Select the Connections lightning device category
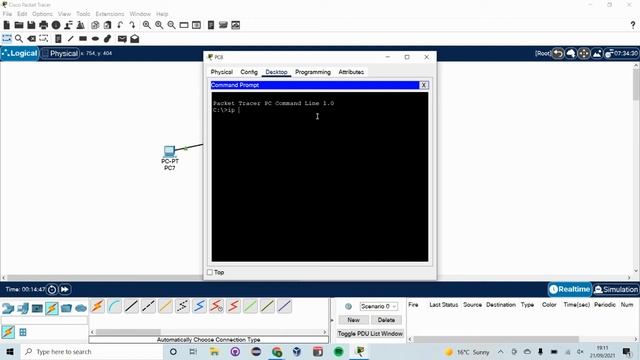 pyautogui.click(x=52, y=308)
